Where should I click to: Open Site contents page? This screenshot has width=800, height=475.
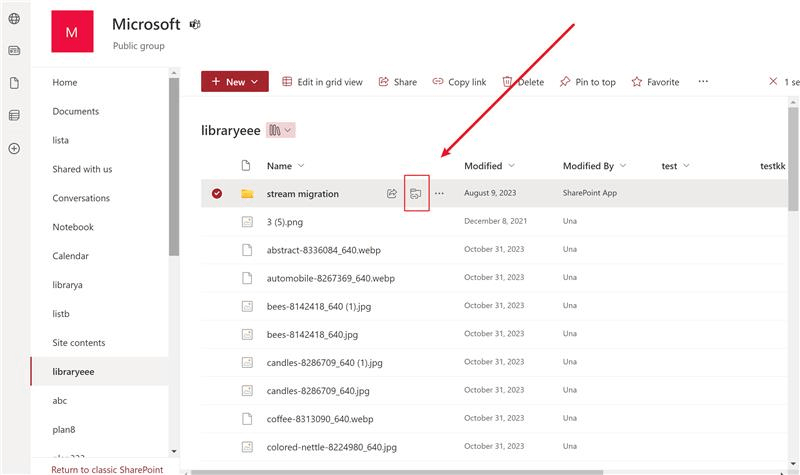point(79,343)
